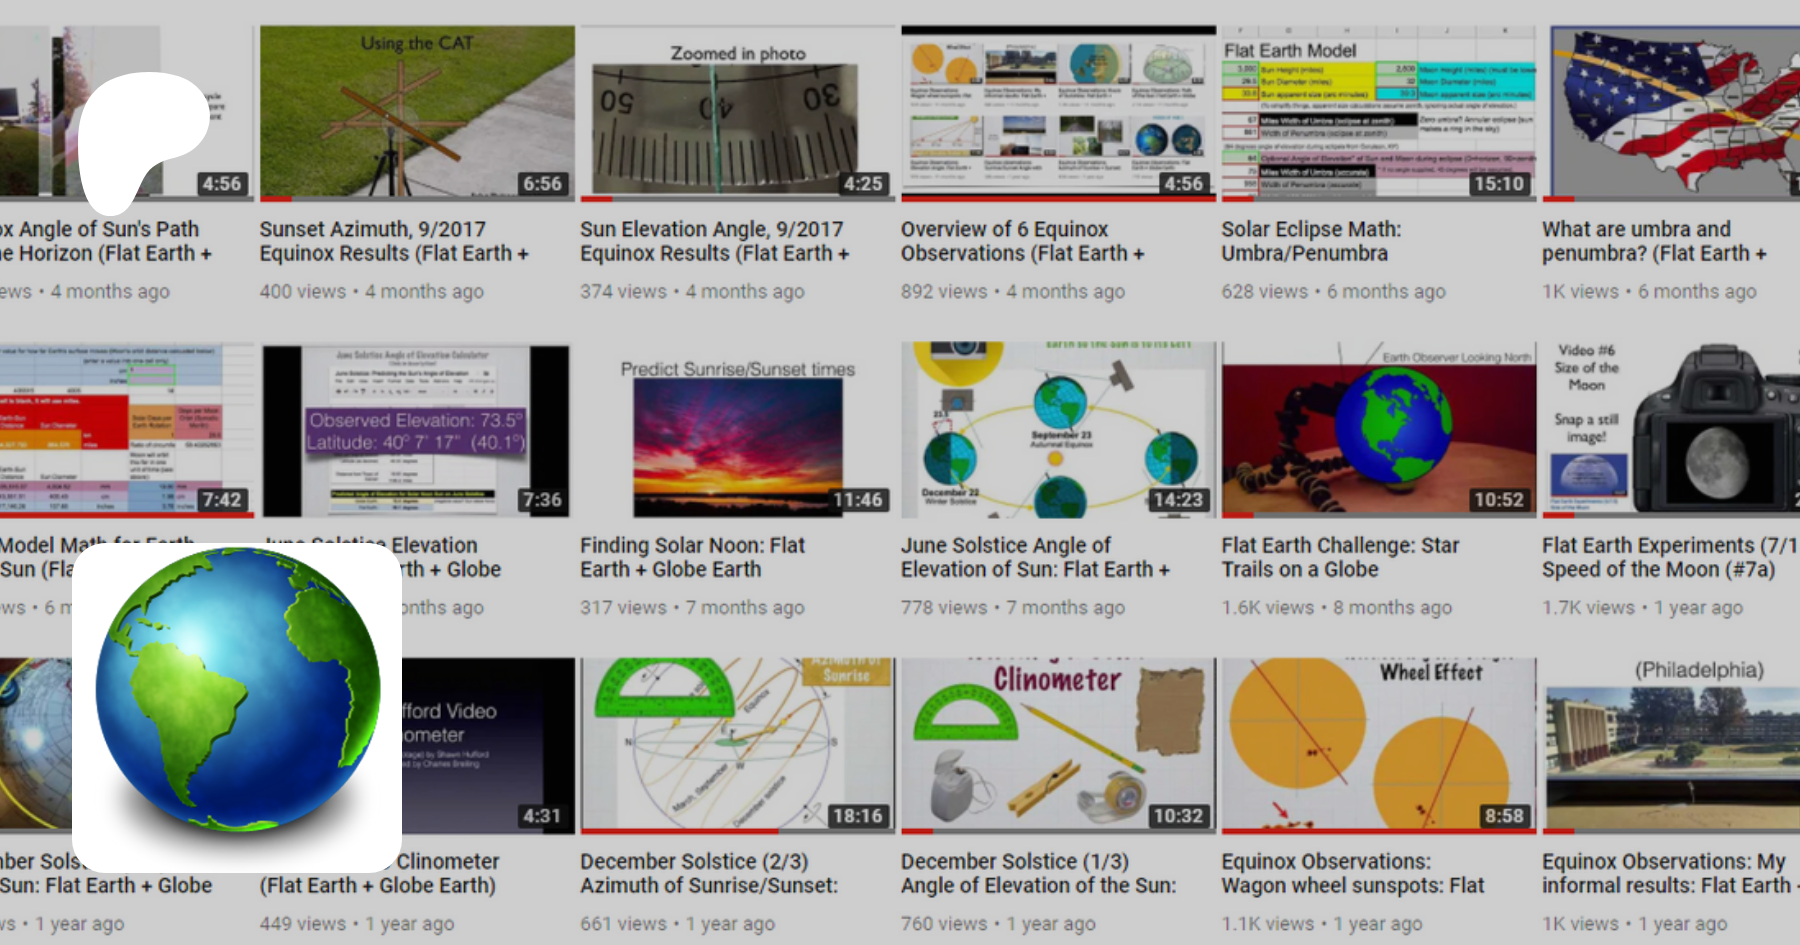The width and height of the screenshot is (1800, 945).
Task: Open 'Flat Earth Challenge: Star Trails' title
Action: click(1339, 557)
